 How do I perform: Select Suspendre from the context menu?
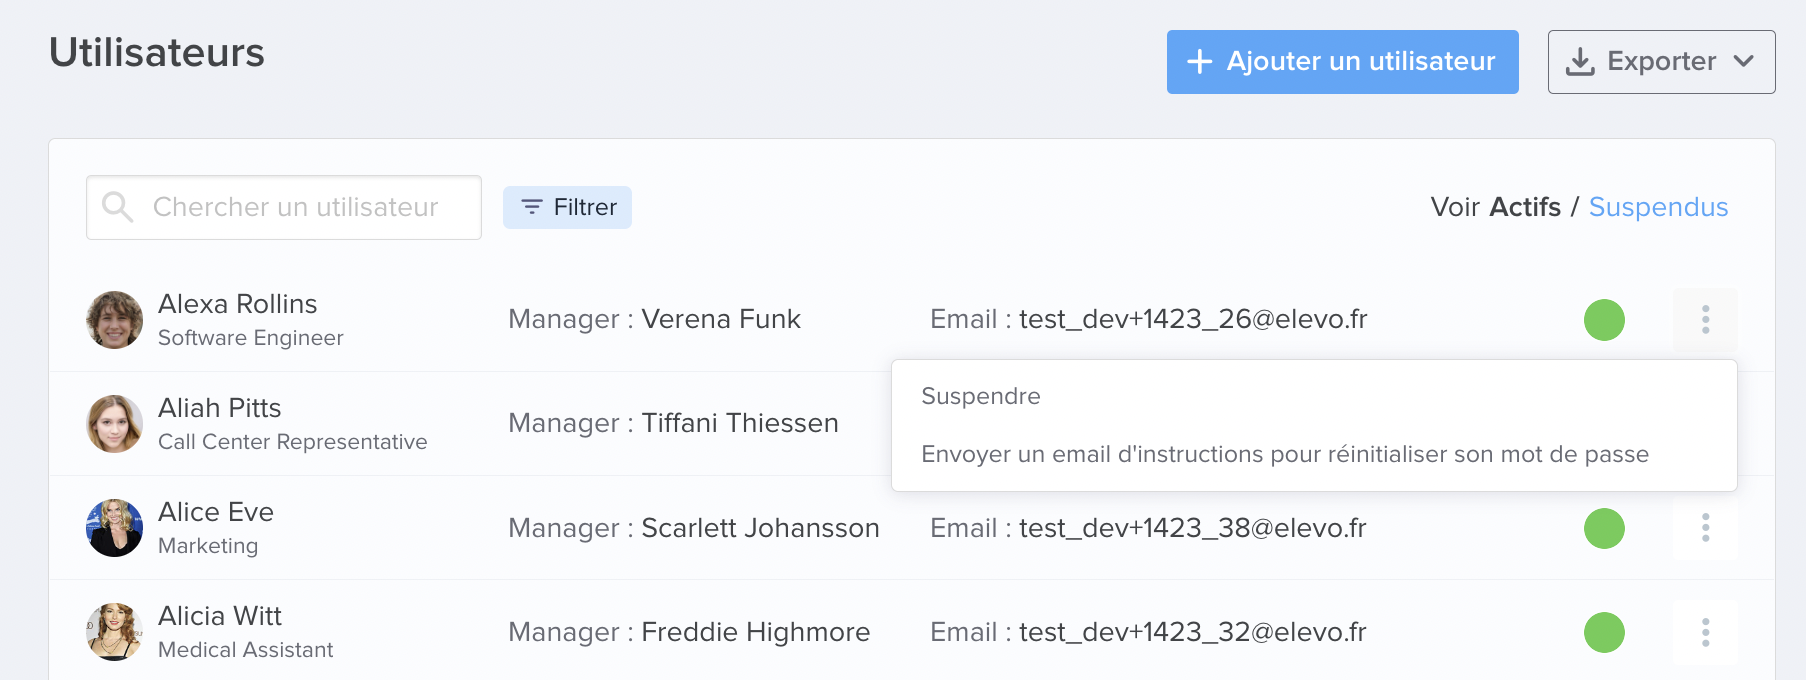[x=981, y=396]
